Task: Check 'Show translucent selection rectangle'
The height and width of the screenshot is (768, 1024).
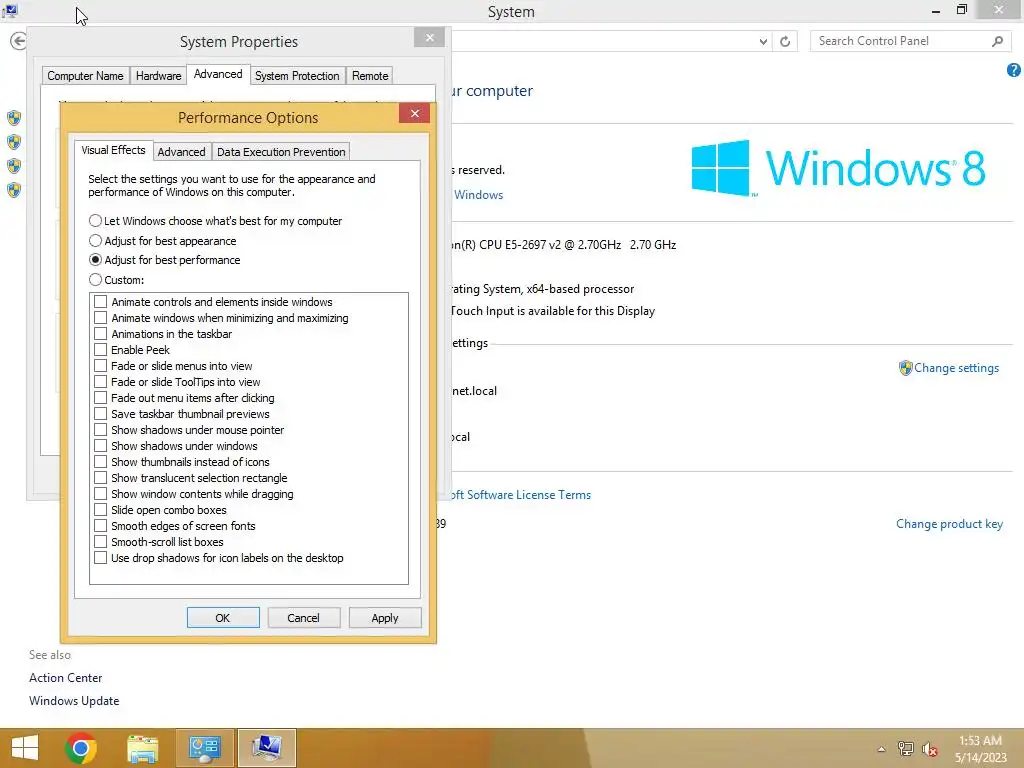Action: tap(101, 477)
